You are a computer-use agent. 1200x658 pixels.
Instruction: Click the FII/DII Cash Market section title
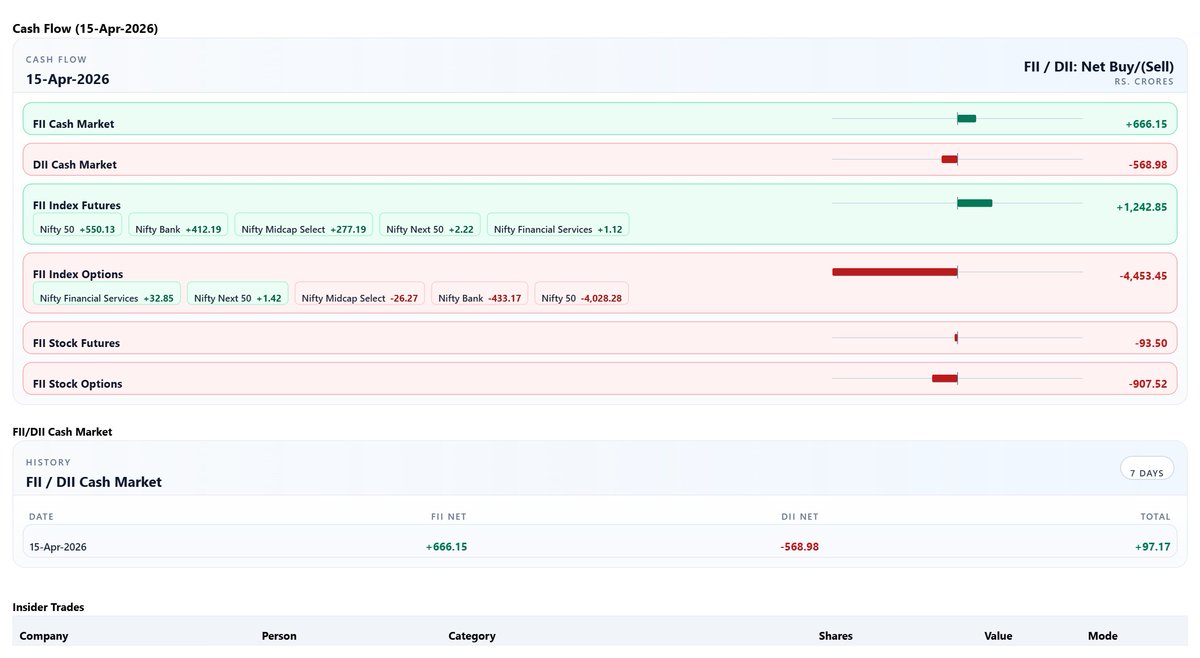coord(62,432)
